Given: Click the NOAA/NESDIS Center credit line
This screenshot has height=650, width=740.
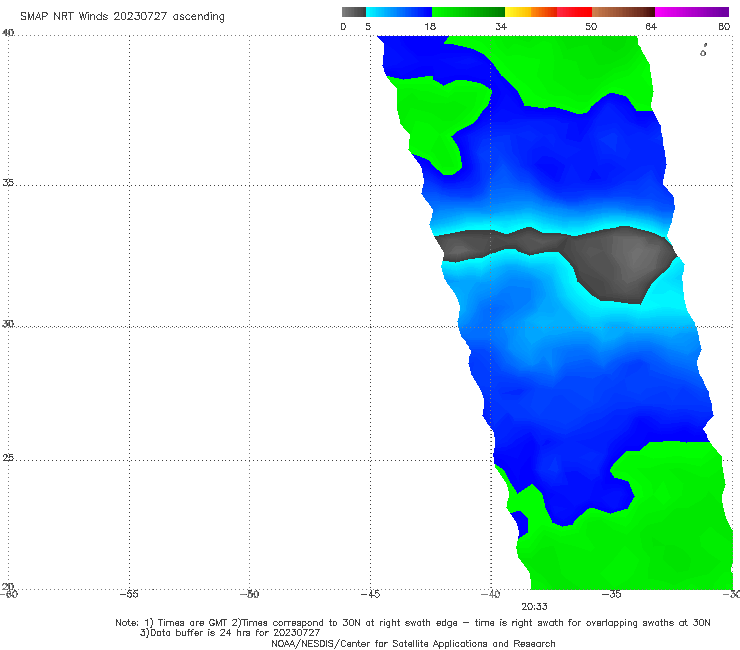Looking at the screenshot, I should (x=413, y=643).
